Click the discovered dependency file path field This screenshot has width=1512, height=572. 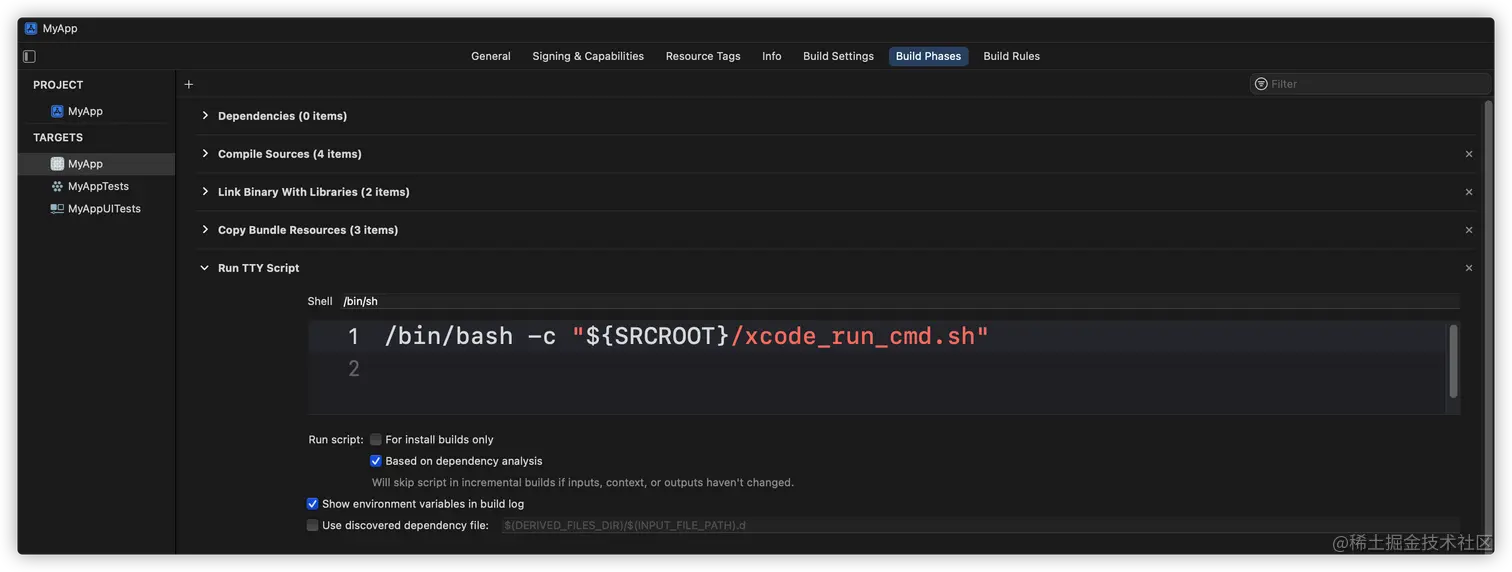point(979,525)
